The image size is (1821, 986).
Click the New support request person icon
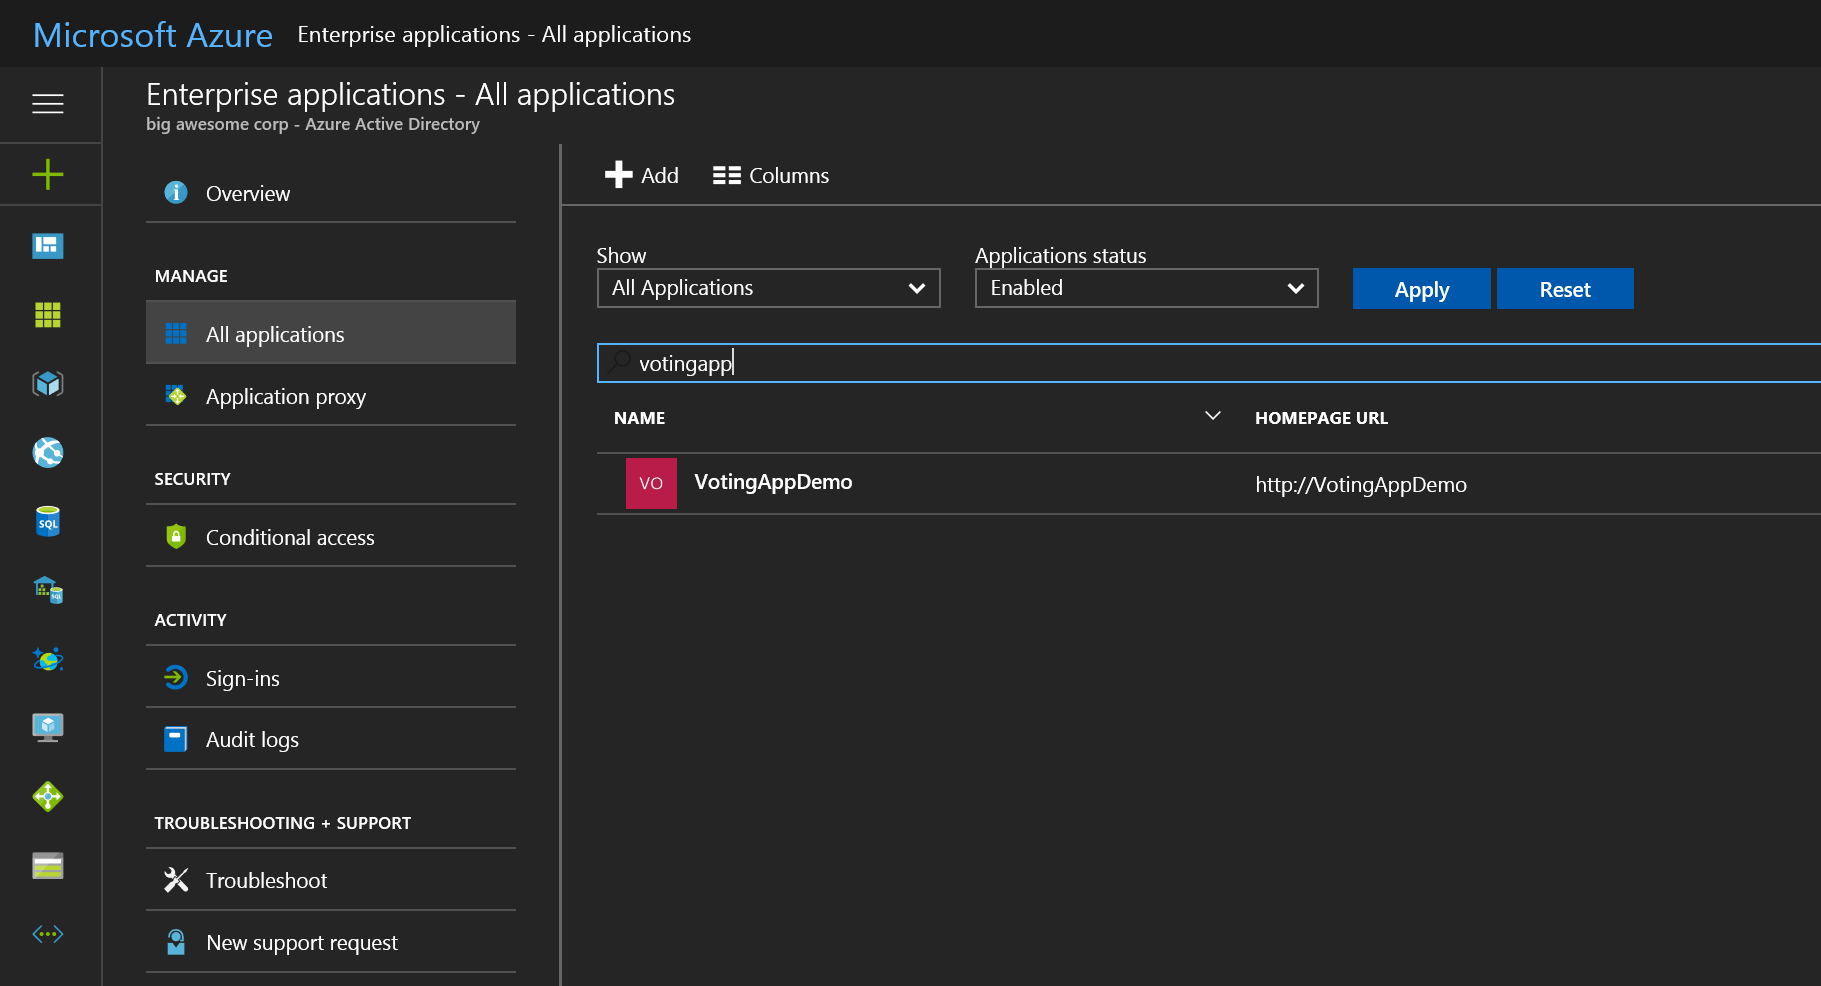(176, 942)
